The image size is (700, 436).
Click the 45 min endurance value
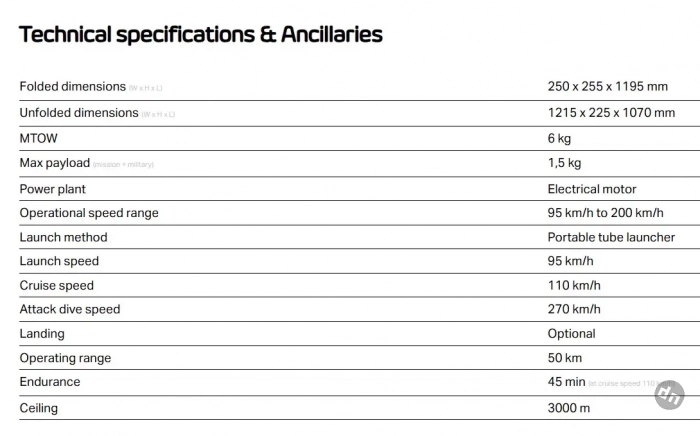click(566, 382)
